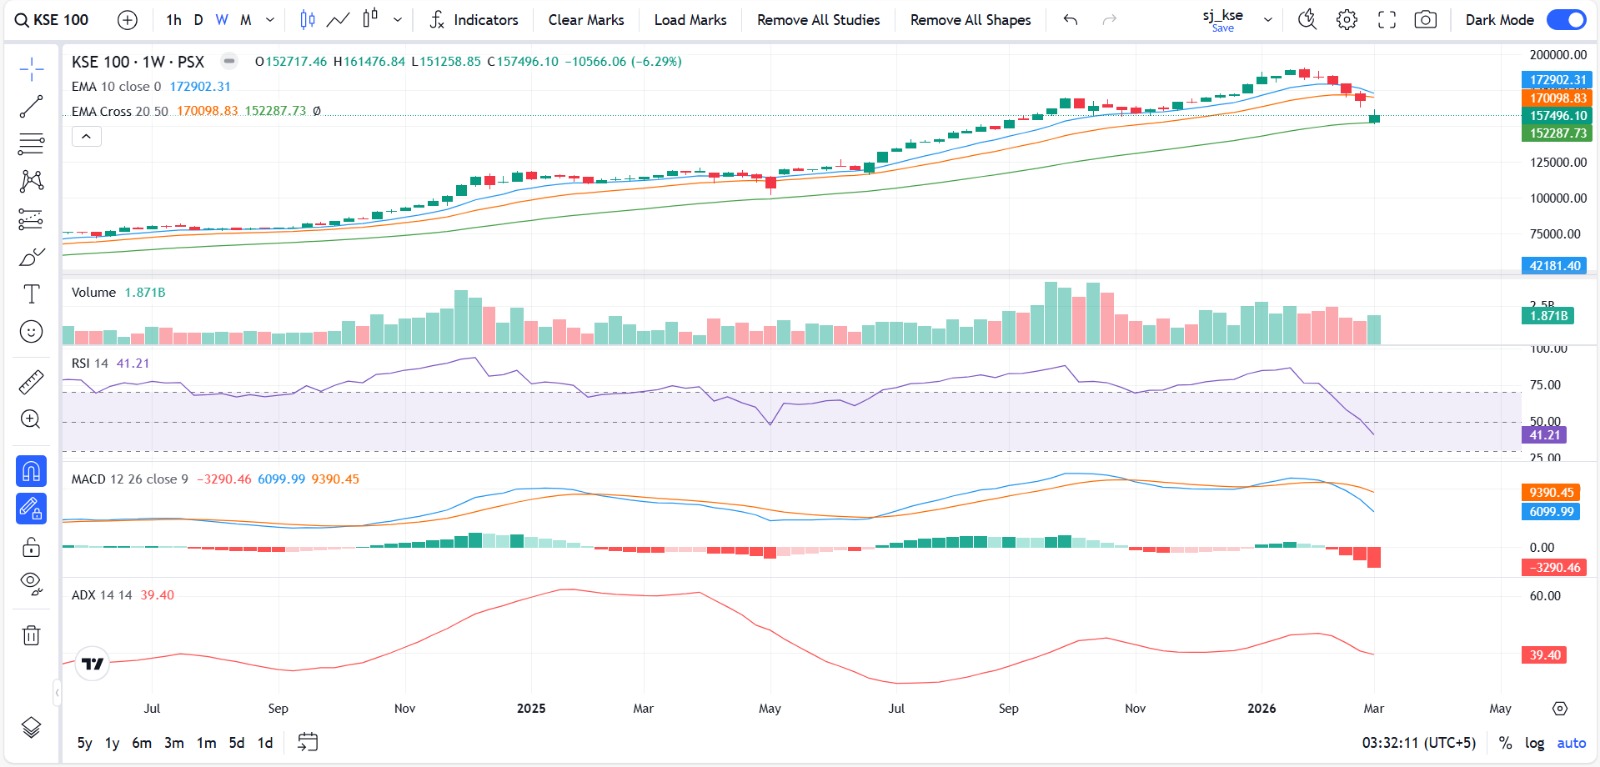
Task: Open the Indicators dialog
Action: (x=474, y=20)
